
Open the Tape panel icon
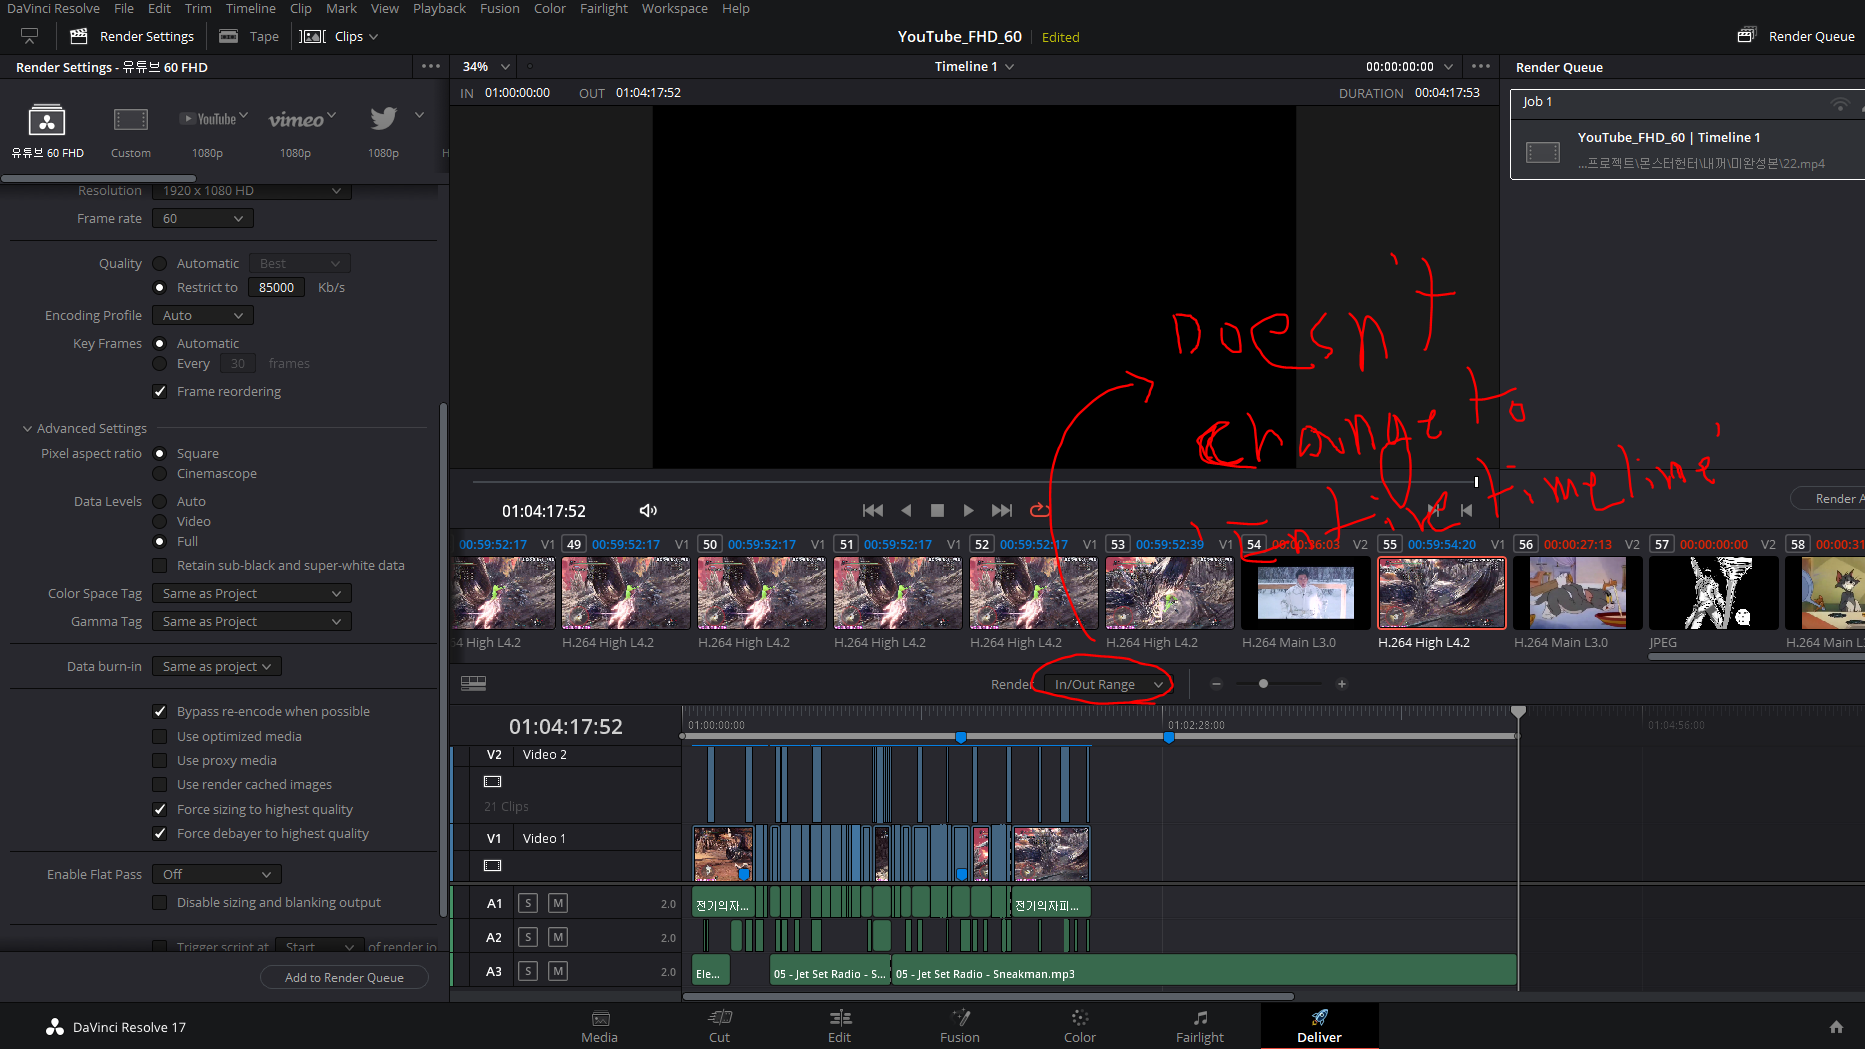(x=229, y=36)
